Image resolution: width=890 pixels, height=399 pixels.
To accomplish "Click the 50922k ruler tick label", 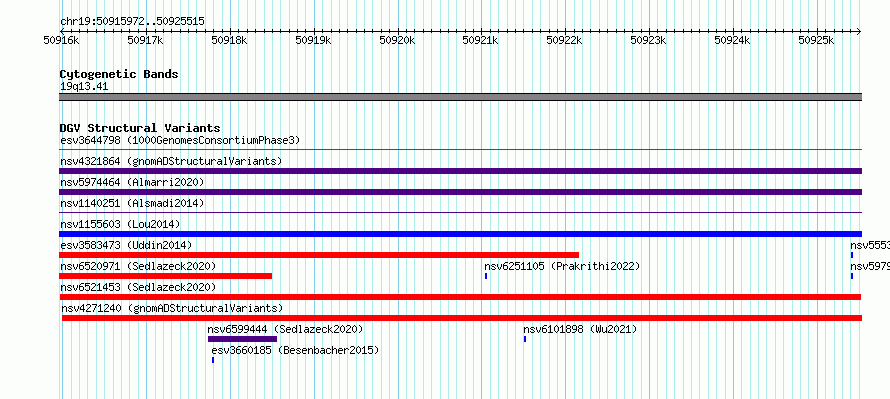I will [x=564, y=40].
